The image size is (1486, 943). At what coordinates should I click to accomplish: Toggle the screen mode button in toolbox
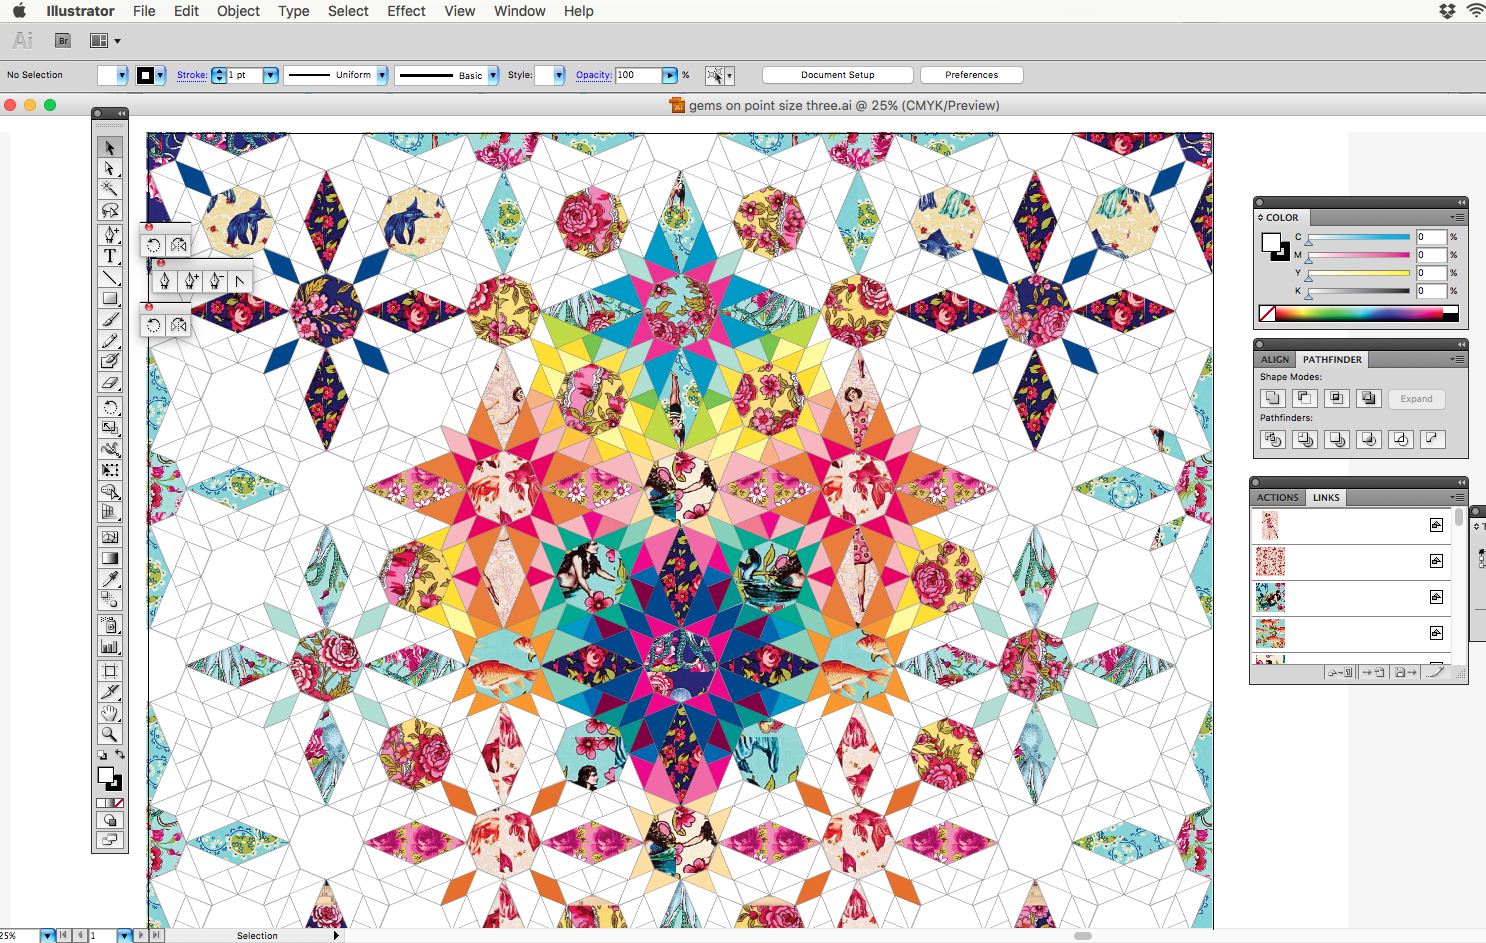click(x=110, y=840)
